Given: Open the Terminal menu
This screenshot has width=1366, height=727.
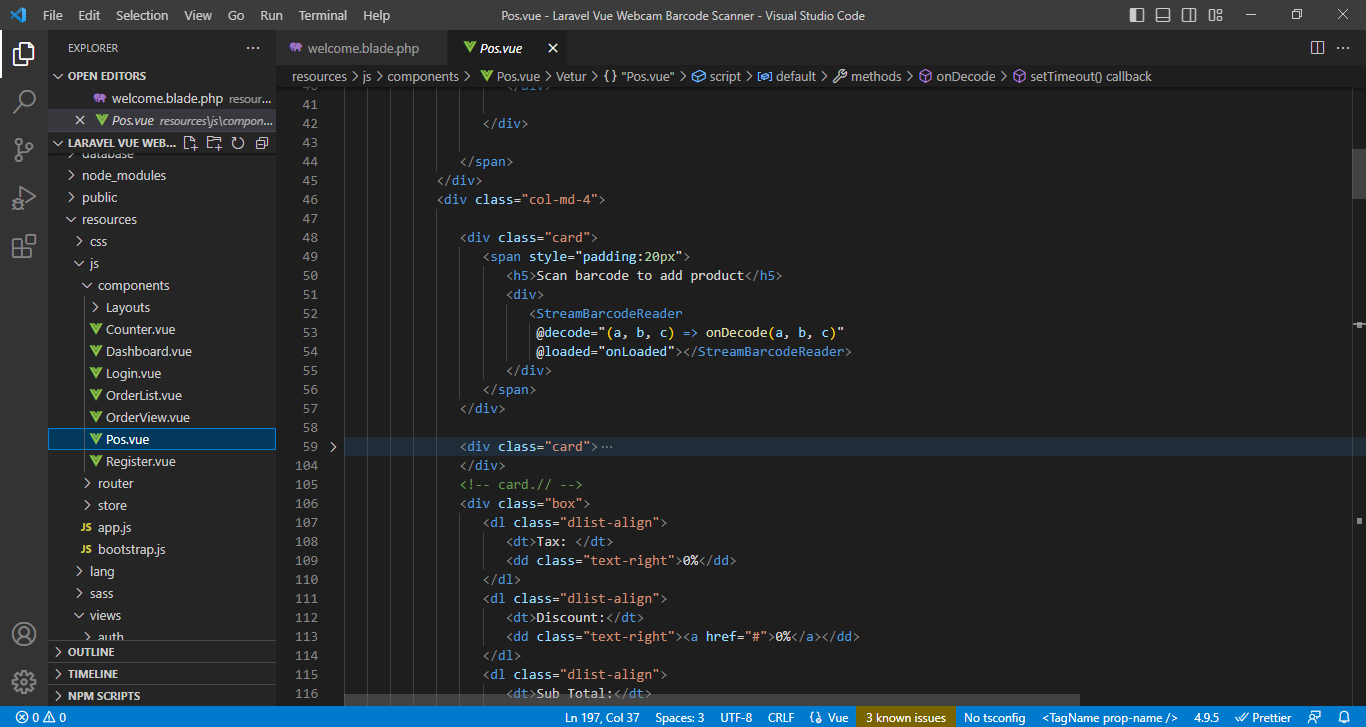Looking at the screenshot, I should (x=323, y=15).
